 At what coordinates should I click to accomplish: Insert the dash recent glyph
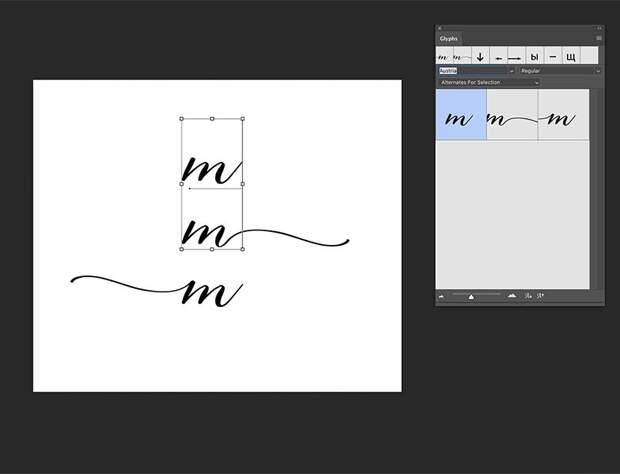click(x=553, y=56)
